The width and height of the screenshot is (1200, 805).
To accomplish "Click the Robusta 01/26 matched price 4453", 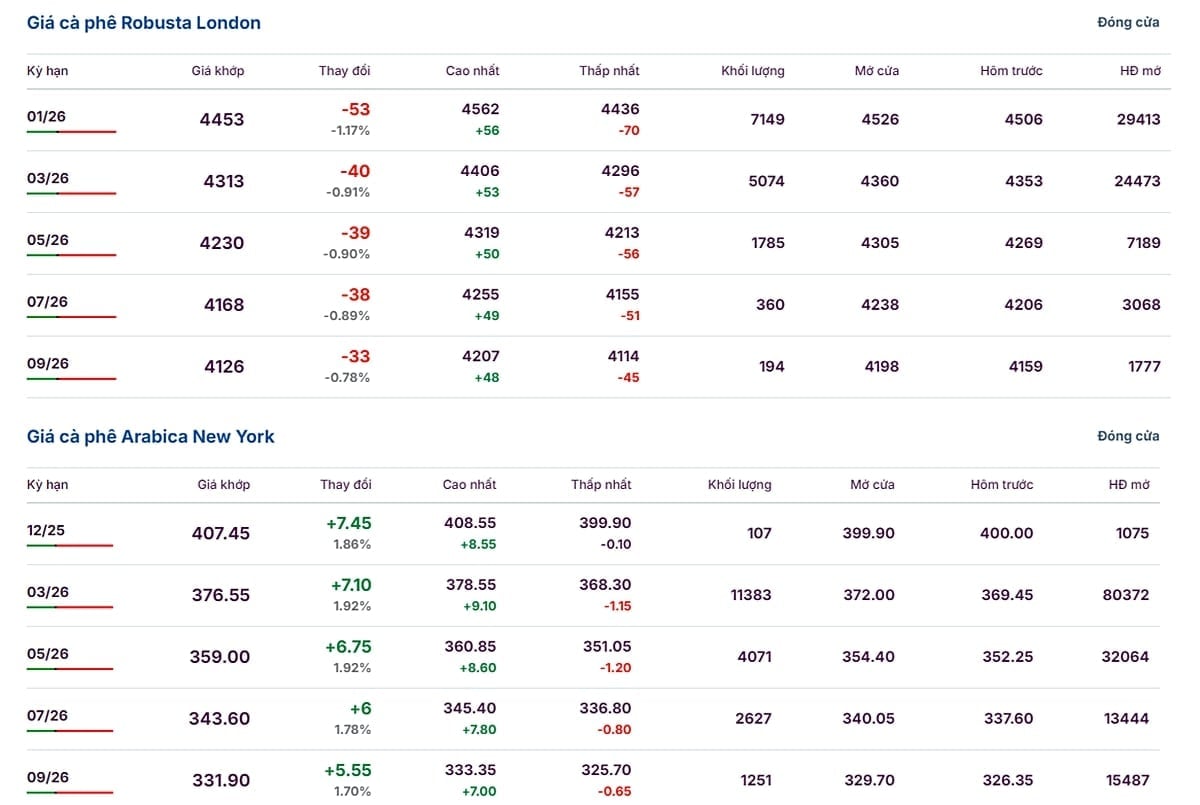I will coord(222,120).
